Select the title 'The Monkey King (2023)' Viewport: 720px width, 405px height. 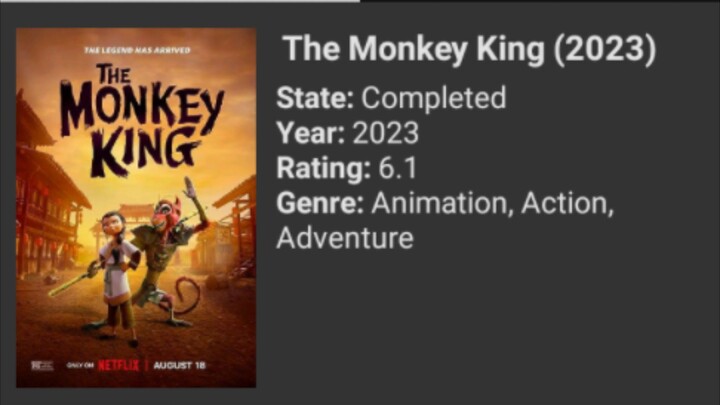(x=469, y=51)
